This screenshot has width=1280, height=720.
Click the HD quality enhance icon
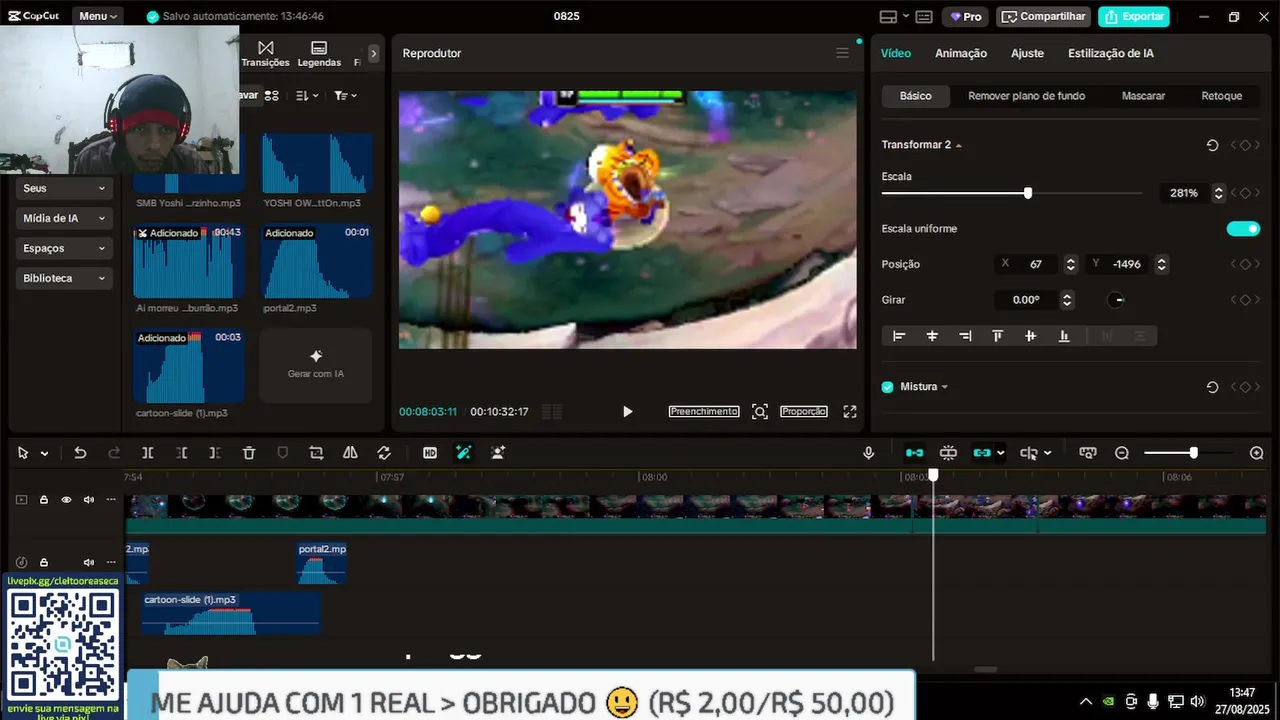click(x=430, y=453)
